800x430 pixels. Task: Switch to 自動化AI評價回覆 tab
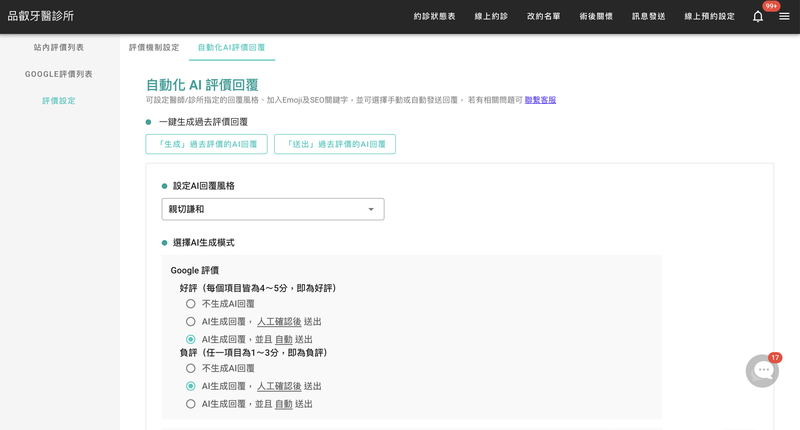coord(231,47)
